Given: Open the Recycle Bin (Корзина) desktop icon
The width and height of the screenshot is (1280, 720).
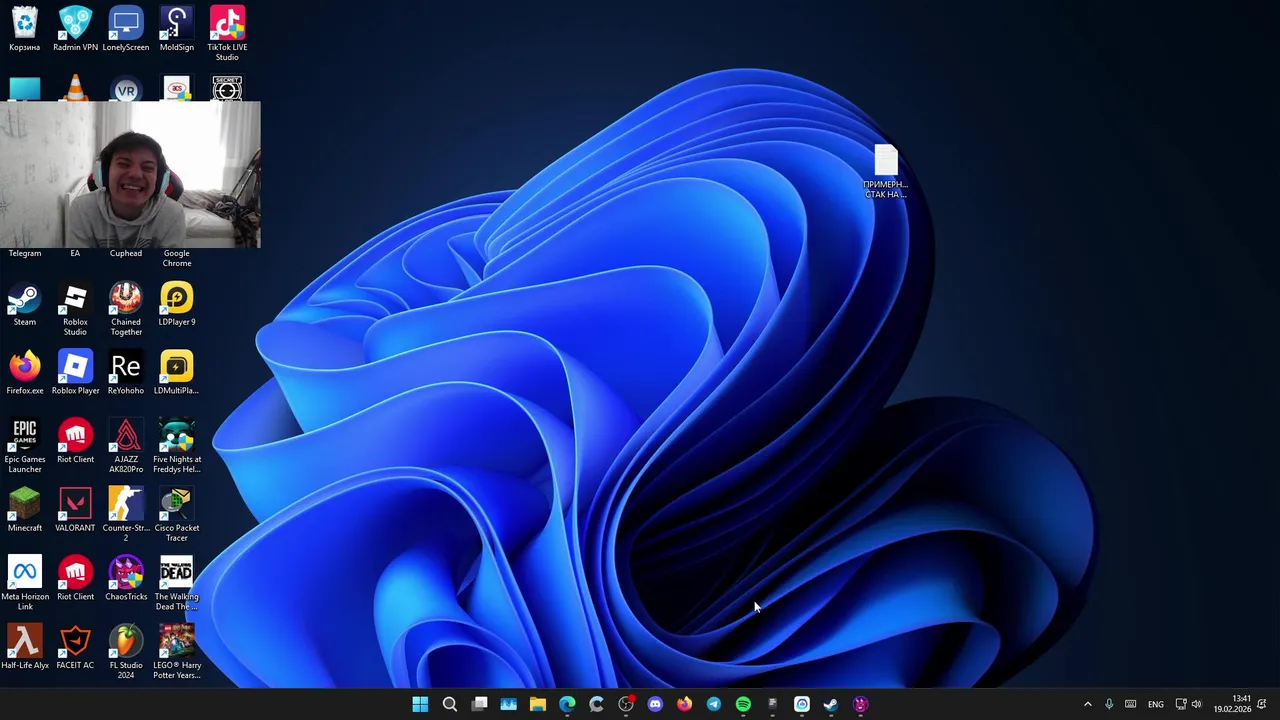Looking at the screenshot, I should [x=24, y=29].
